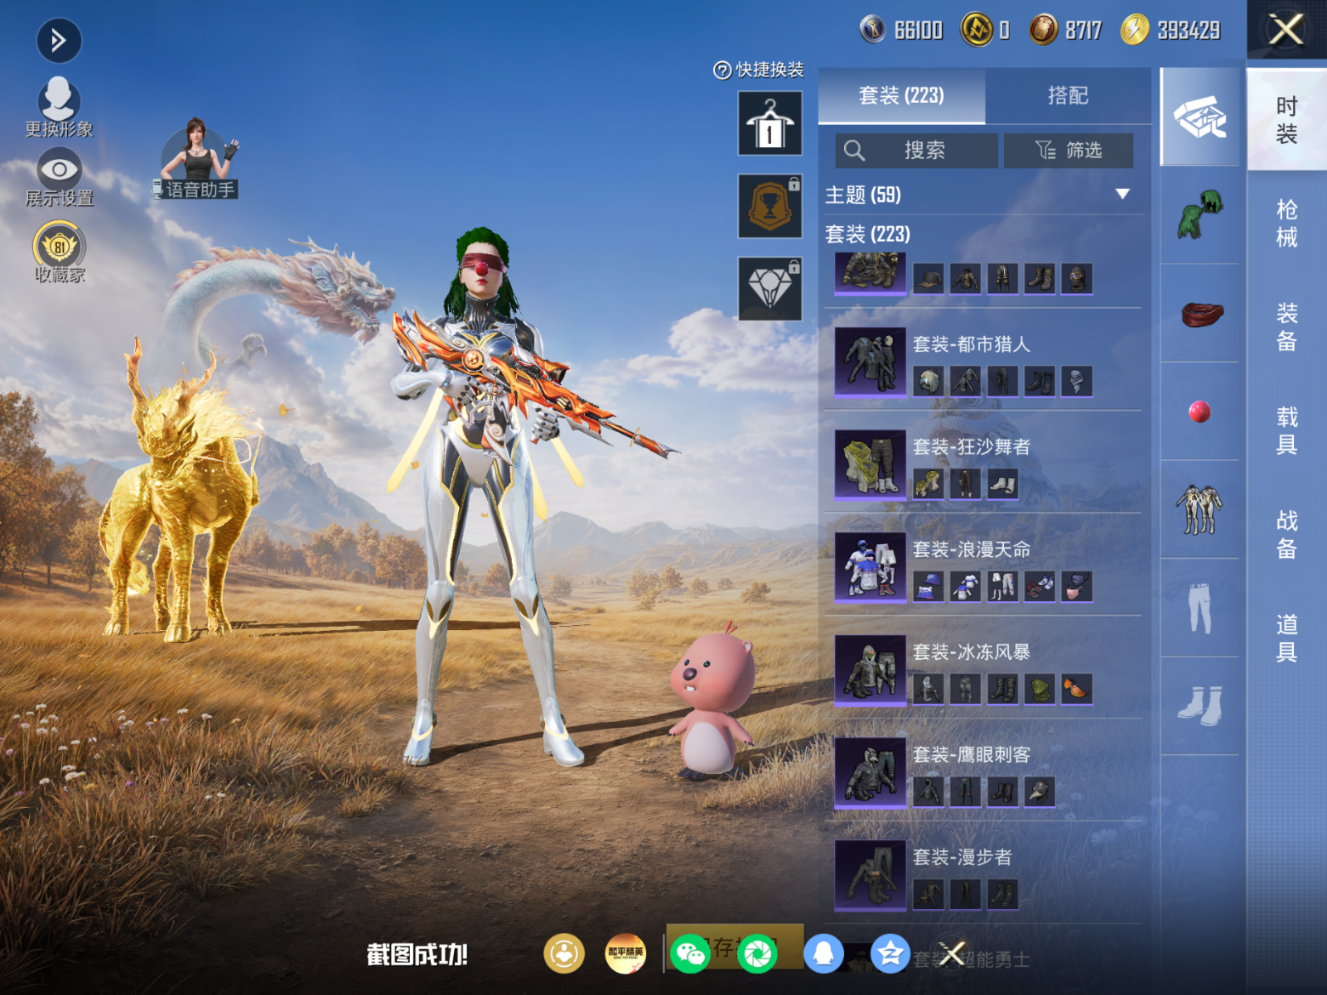Share screenshot to QQ
1327x995 pixels.
pyautogui.click(x=823, y=954)
